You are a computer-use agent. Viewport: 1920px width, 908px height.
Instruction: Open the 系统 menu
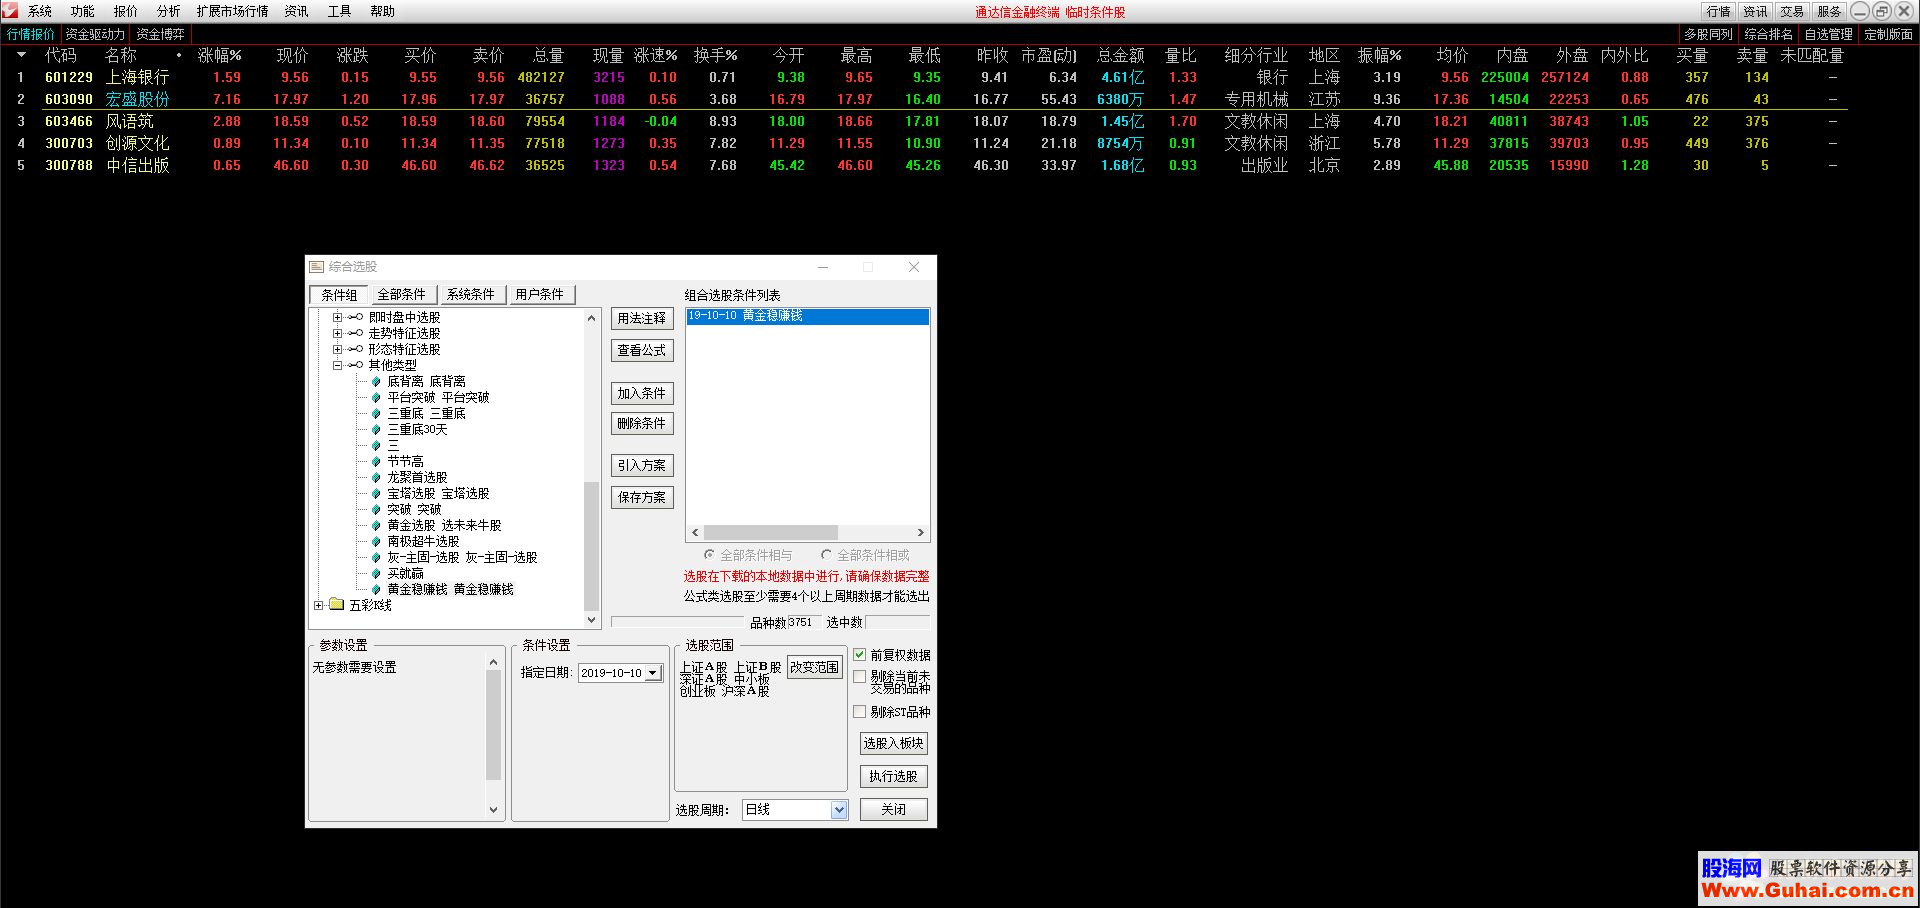[x=40, y=11]
